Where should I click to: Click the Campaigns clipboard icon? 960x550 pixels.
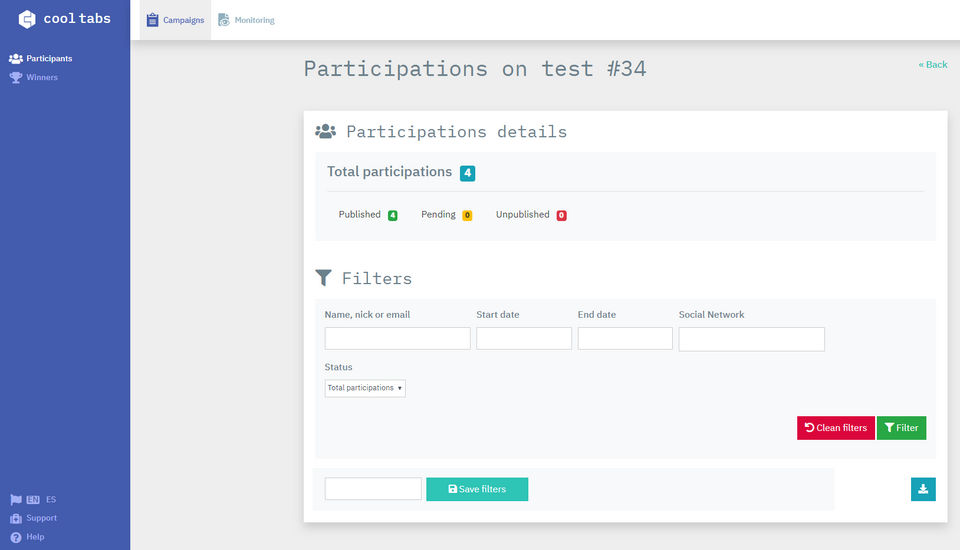(152, 20)
